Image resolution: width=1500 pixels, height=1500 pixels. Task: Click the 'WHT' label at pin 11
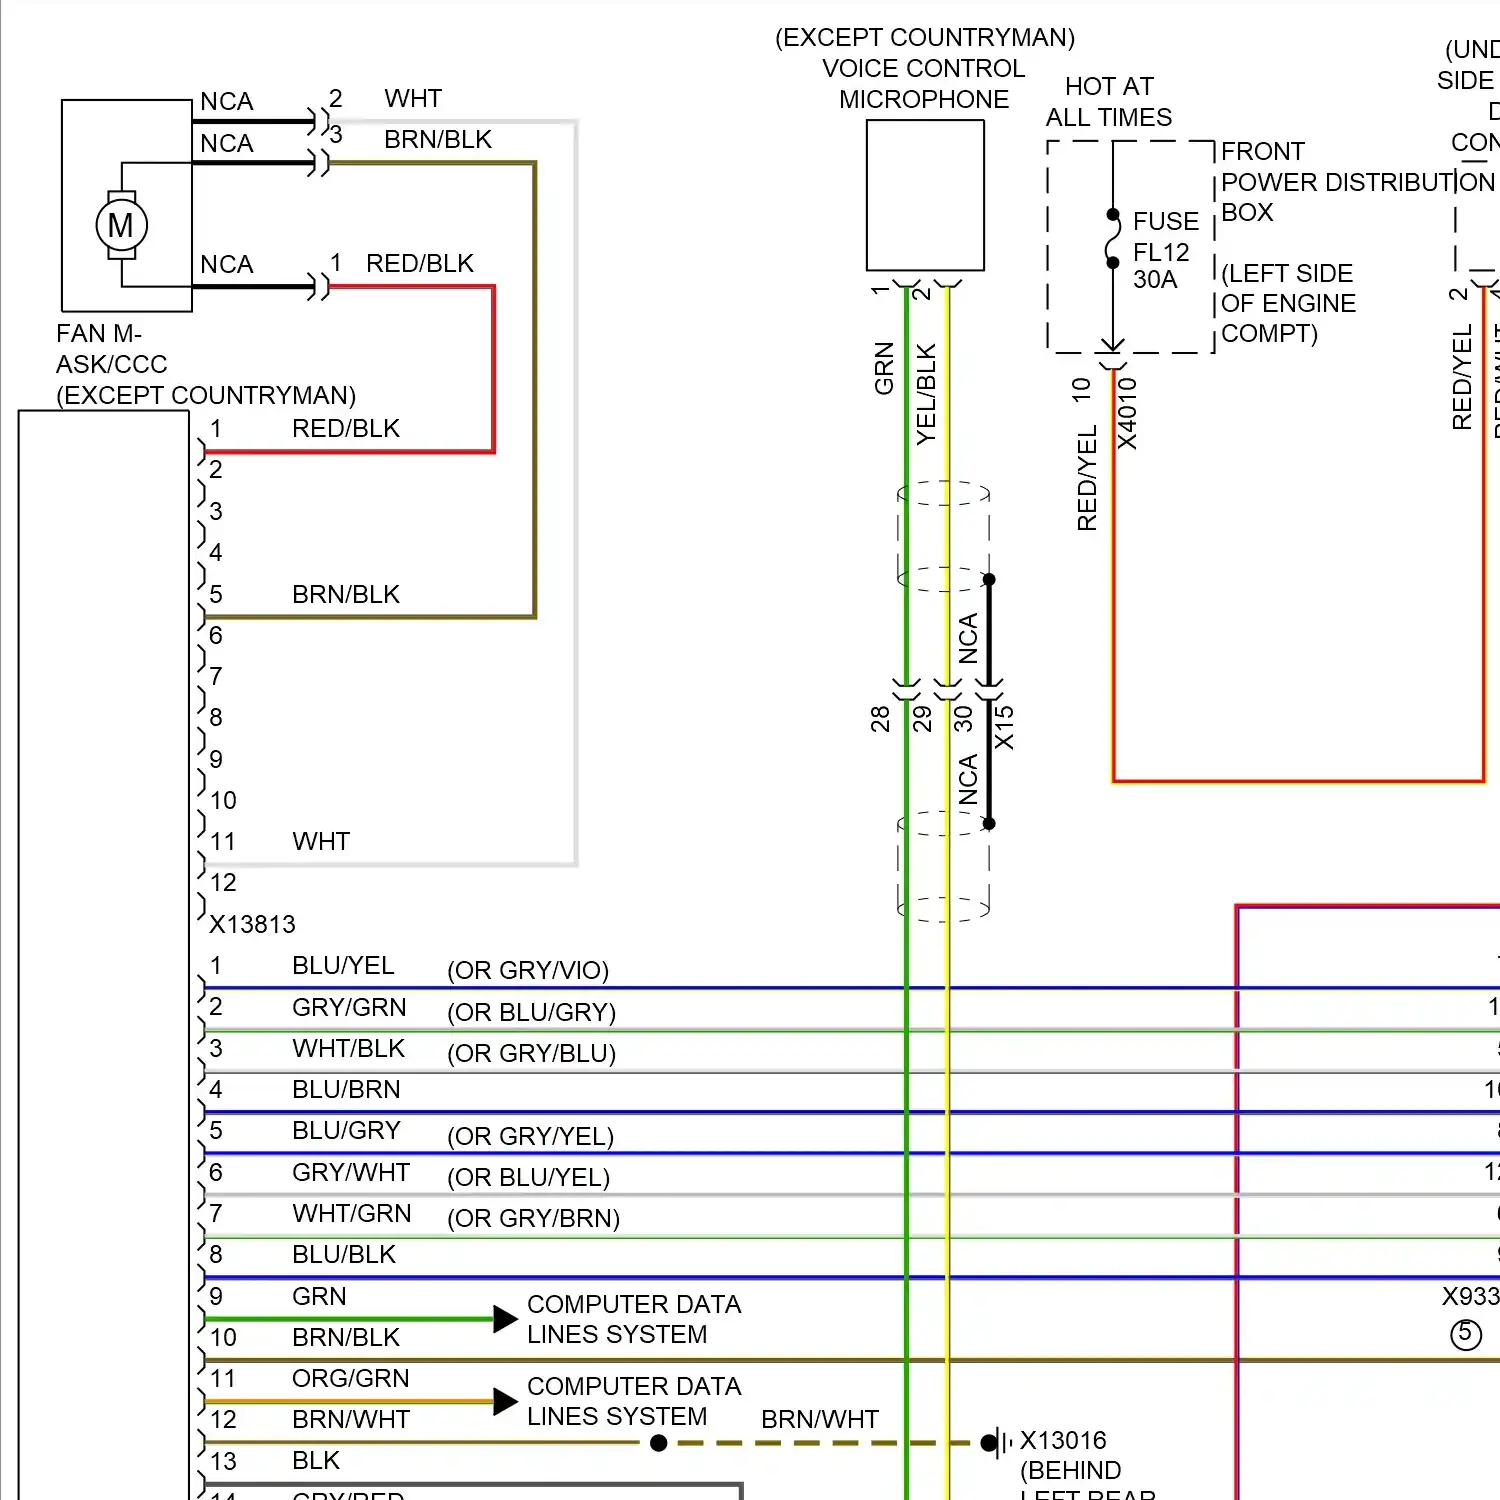click(321, 841)
